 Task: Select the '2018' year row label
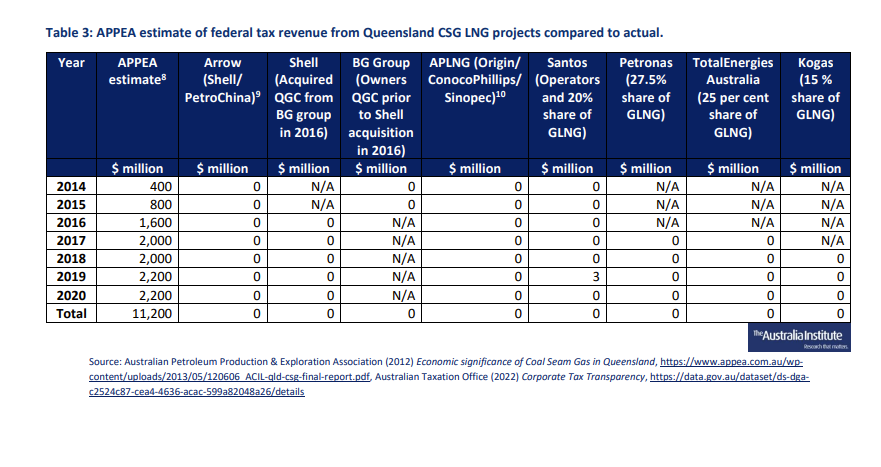pyautogui.click(x=71, y=259)
